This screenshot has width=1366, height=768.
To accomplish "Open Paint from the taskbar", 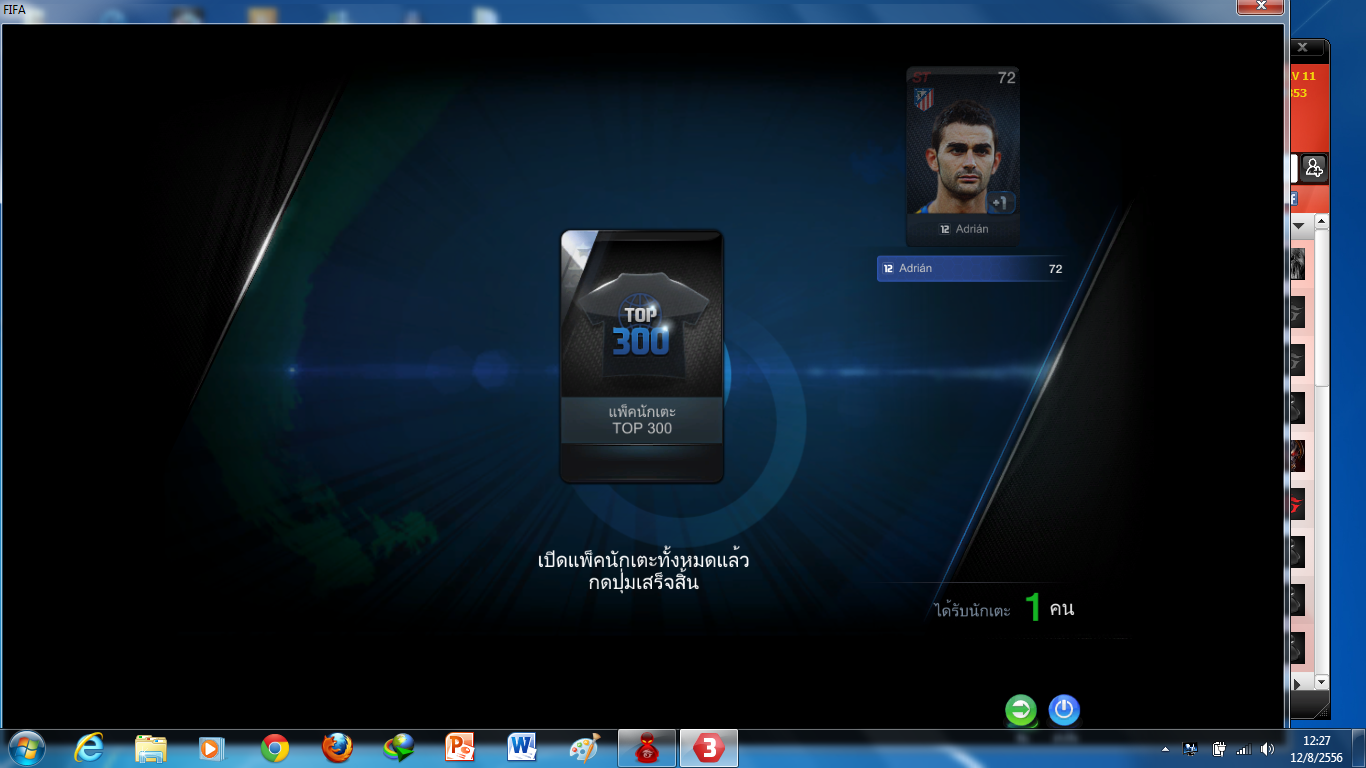I will [x=585, y=748].
